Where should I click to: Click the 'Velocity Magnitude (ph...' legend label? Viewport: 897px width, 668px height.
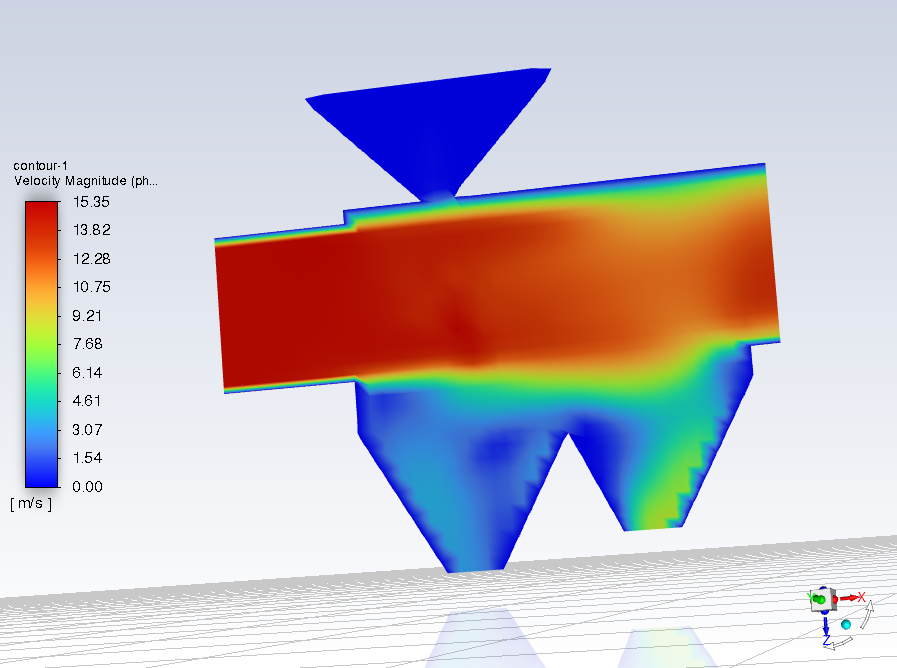click(x=86, y=181)
